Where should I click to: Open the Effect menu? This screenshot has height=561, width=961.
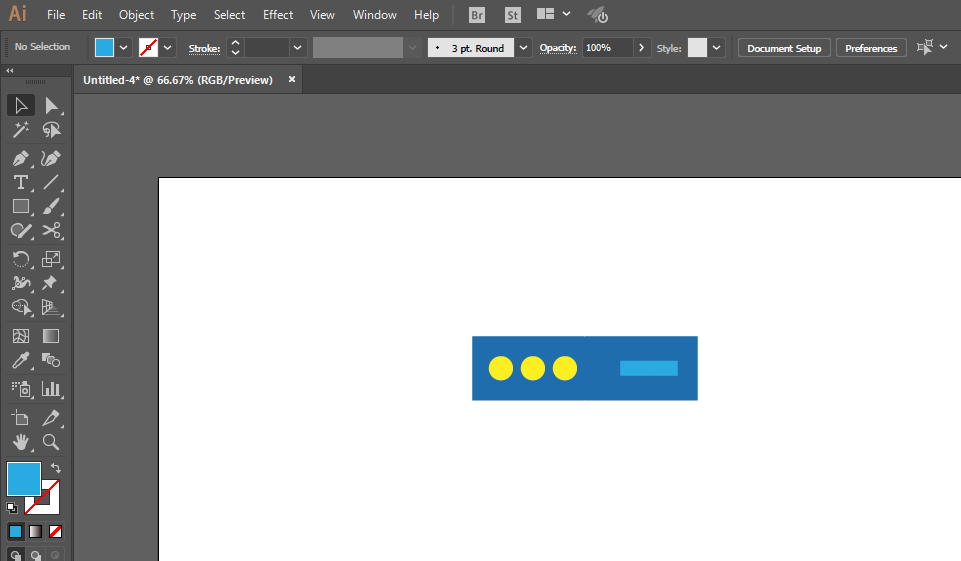pos(278,15)
